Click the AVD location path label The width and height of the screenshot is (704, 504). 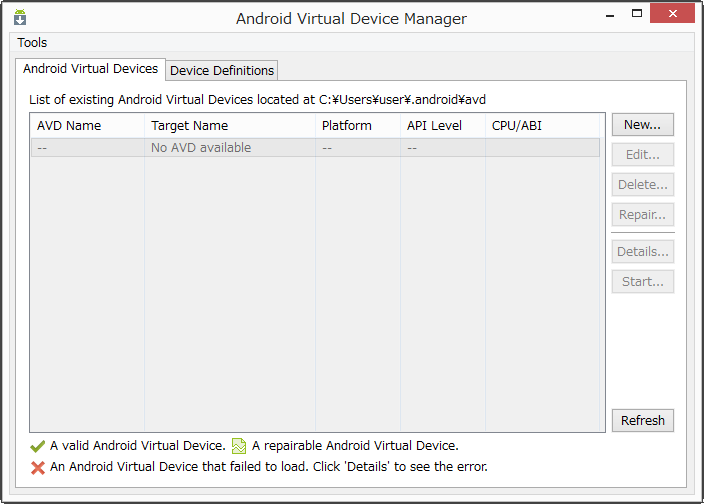point(257,100)
